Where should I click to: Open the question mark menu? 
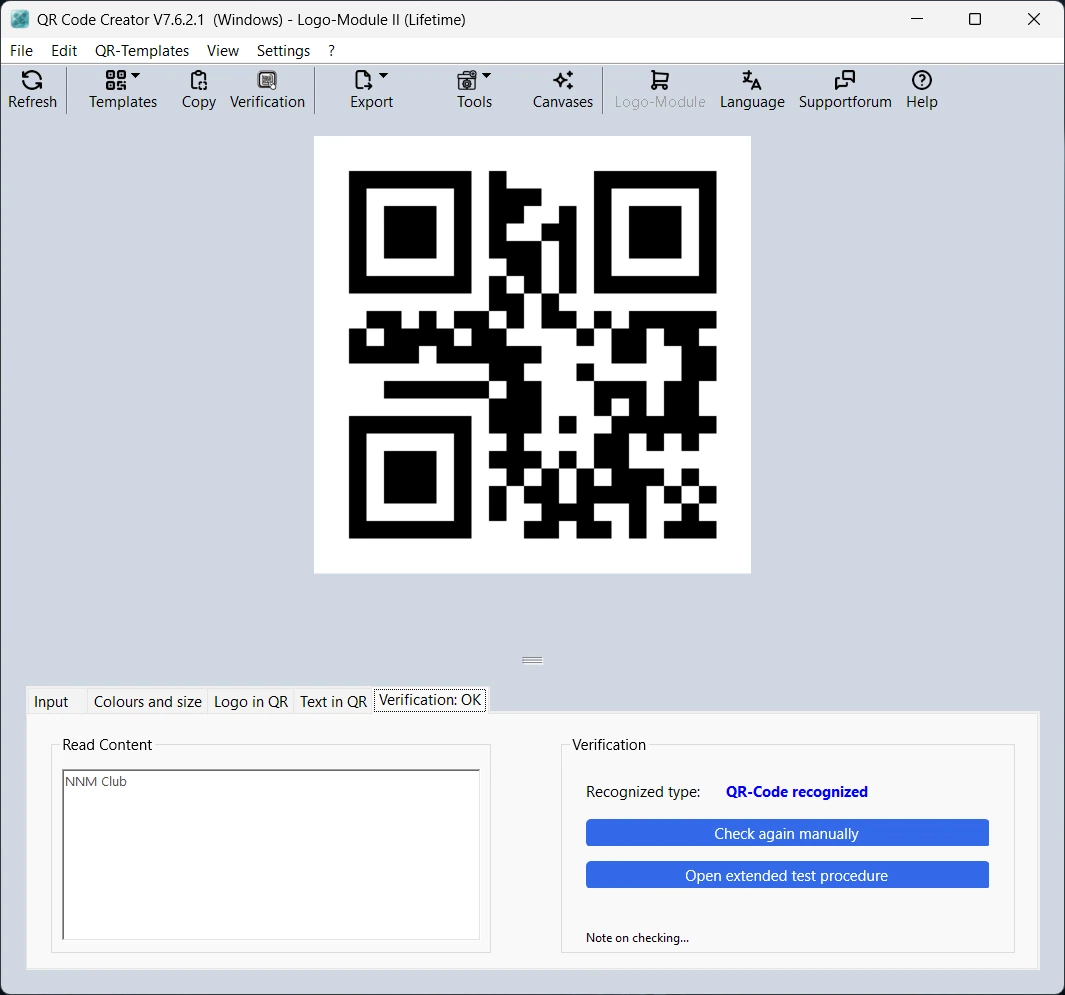pos(331,51)
